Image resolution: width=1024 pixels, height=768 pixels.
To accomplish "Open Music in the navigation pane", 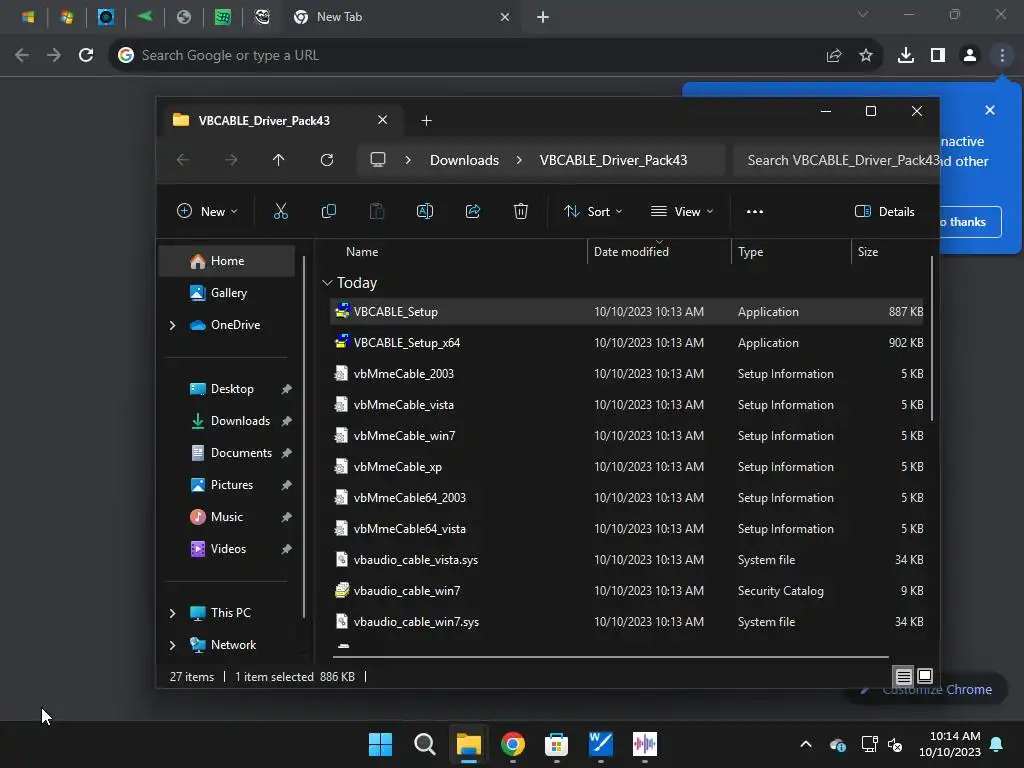I will [x=227, y=517].
